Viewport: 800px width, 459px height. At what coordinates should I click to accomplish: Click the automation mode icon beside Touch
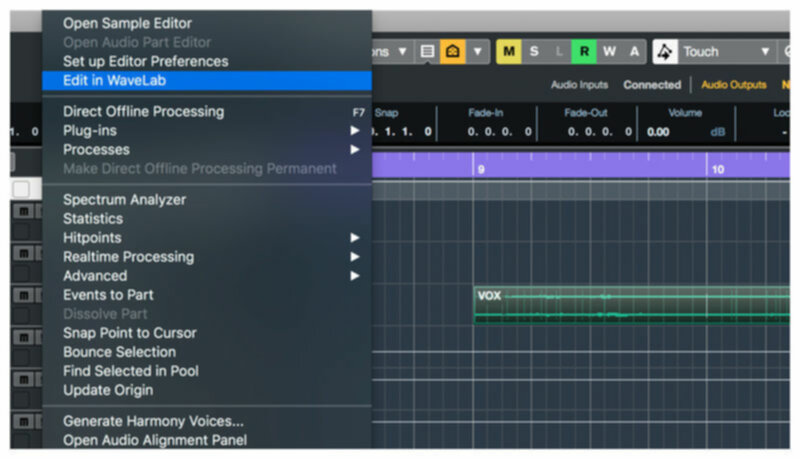point(664,51)
